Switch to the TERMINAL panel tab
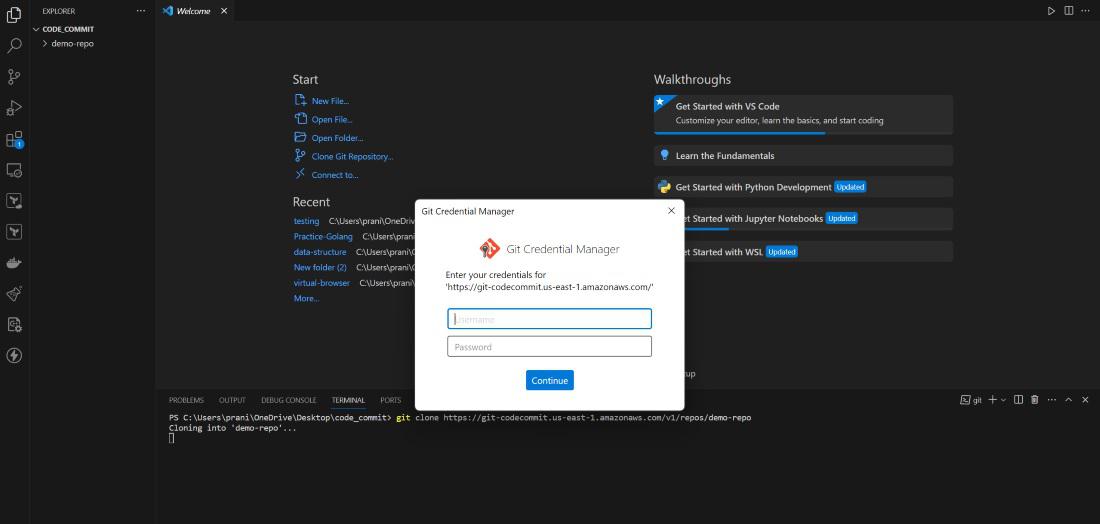This screenshot has width=1100, height=524. click(348, 401)
